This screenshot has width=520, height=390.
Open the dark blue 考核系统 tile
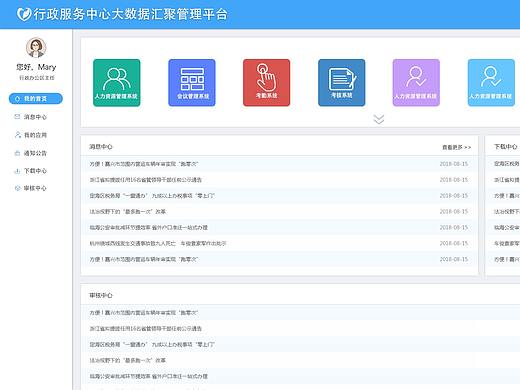point(341,83)
